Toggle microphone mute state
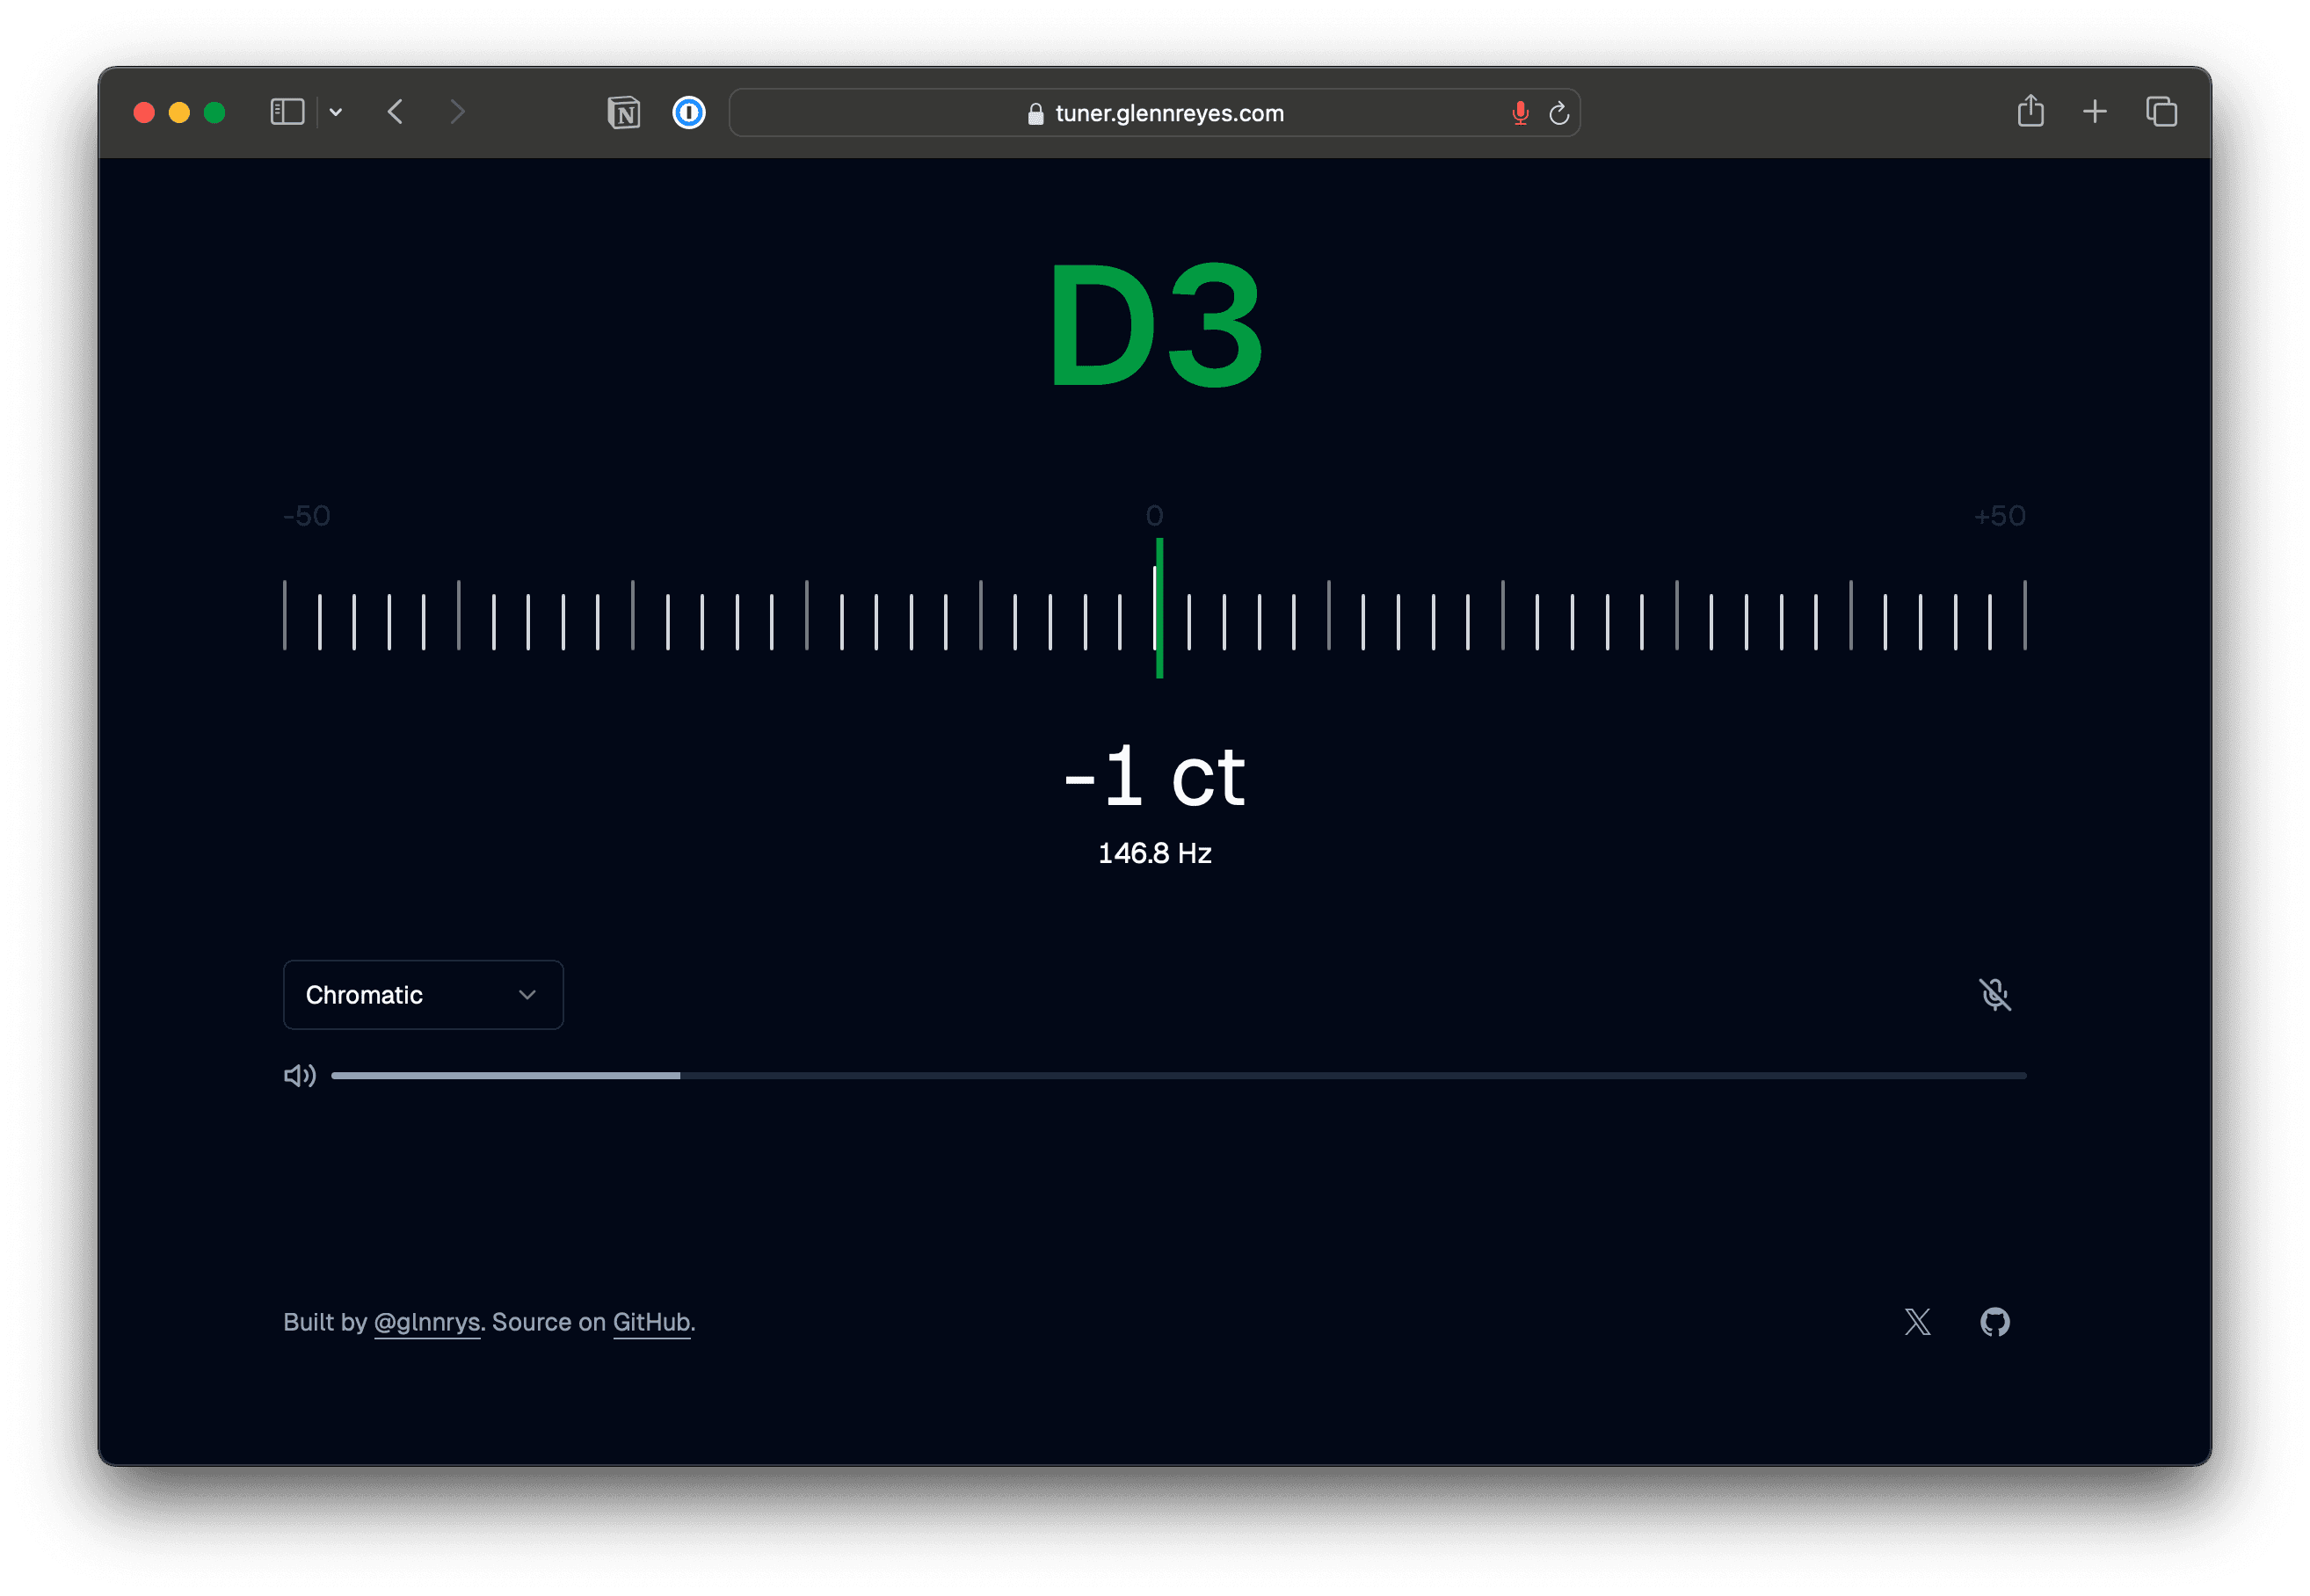Viewport: 2310px width, 1596px height. pyautogui.click(x=1994, y=994)
